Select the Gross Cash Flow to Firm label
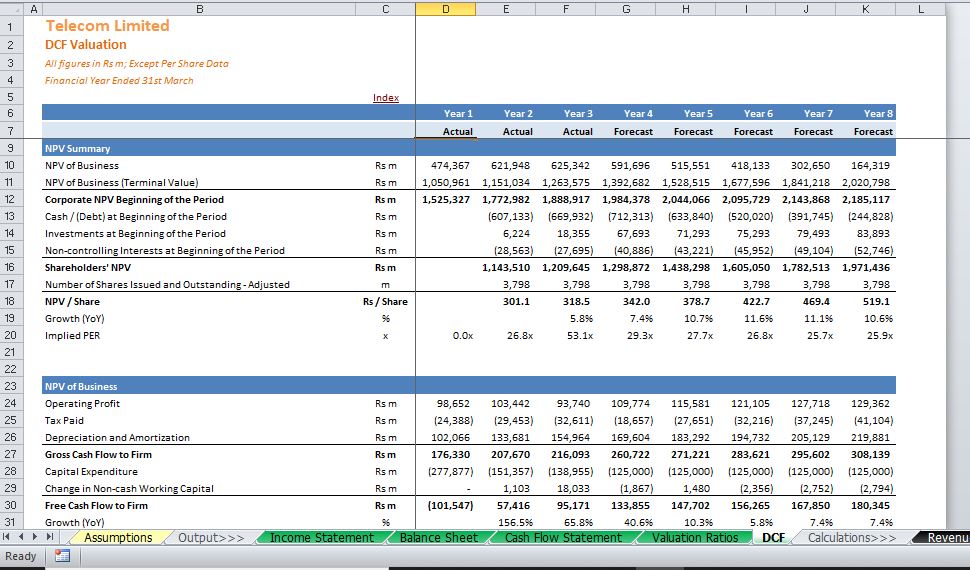The height and width of the screenshot is (570, 970). tap(98, 454)
